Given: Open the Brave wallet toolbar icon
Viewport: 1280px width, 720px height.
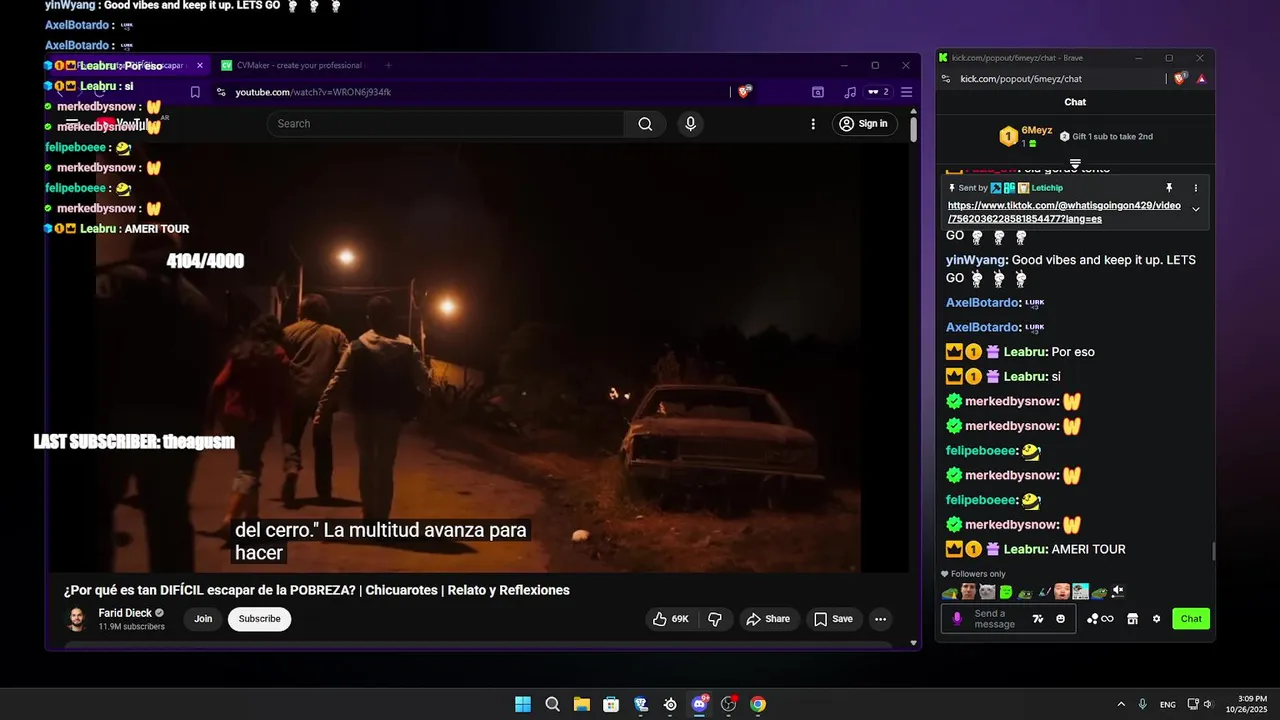Looking at the screenshot, I should (x=818, y=92).
